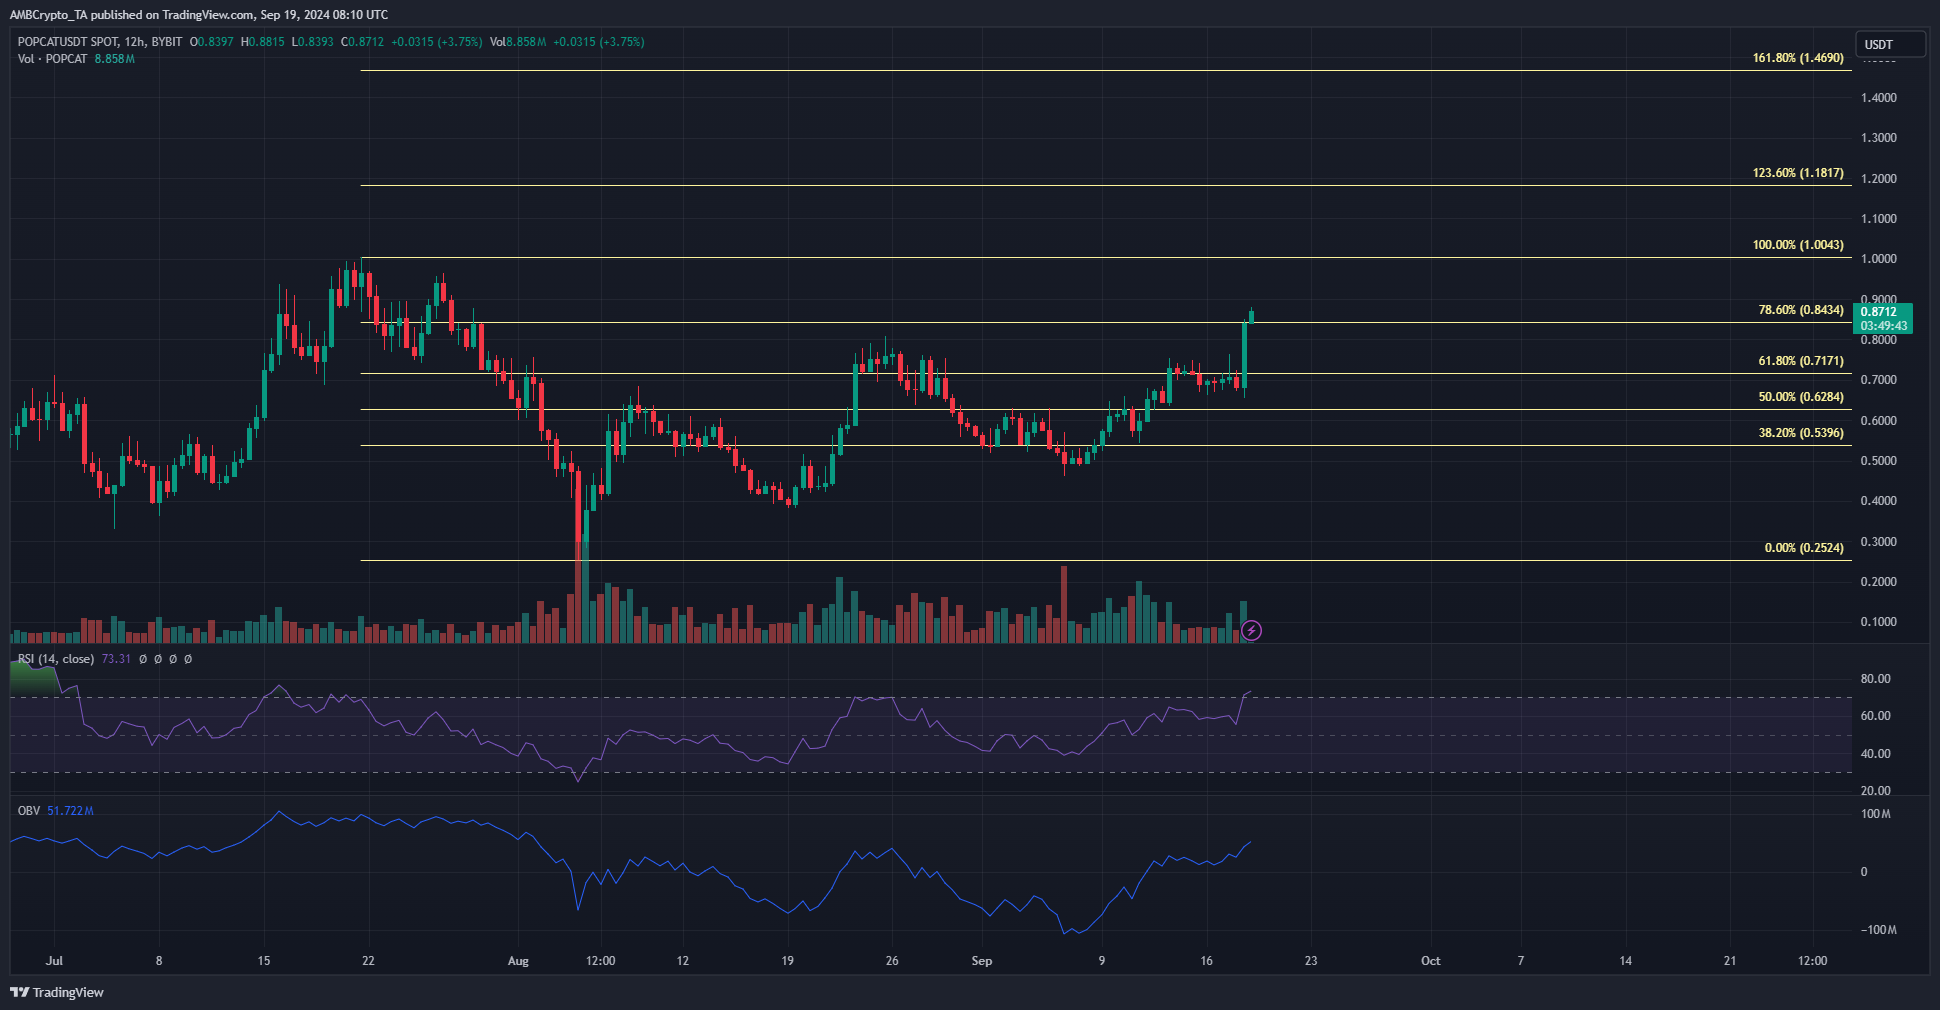Click the 1.0000 price axis label
Viewport: 1940px width, 1010px height.
point(1879,259)
